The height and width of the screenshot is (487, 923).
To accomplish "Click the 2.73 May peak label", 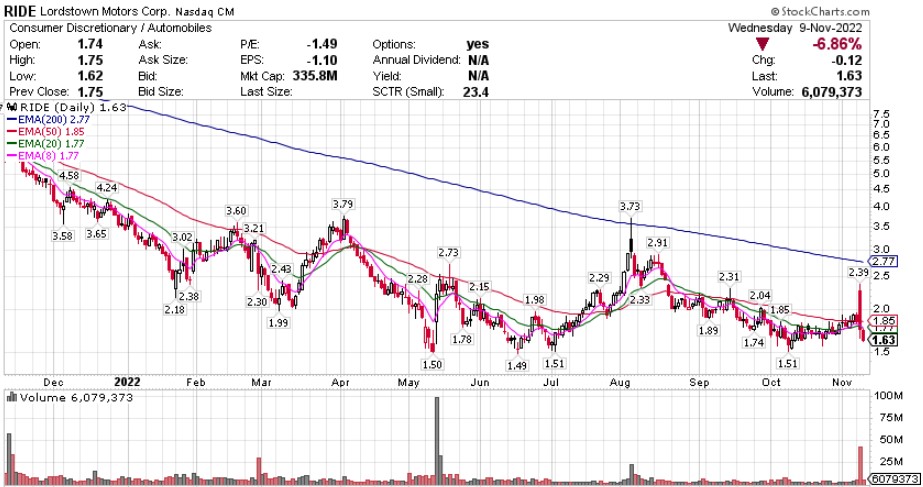I will 448,253.
